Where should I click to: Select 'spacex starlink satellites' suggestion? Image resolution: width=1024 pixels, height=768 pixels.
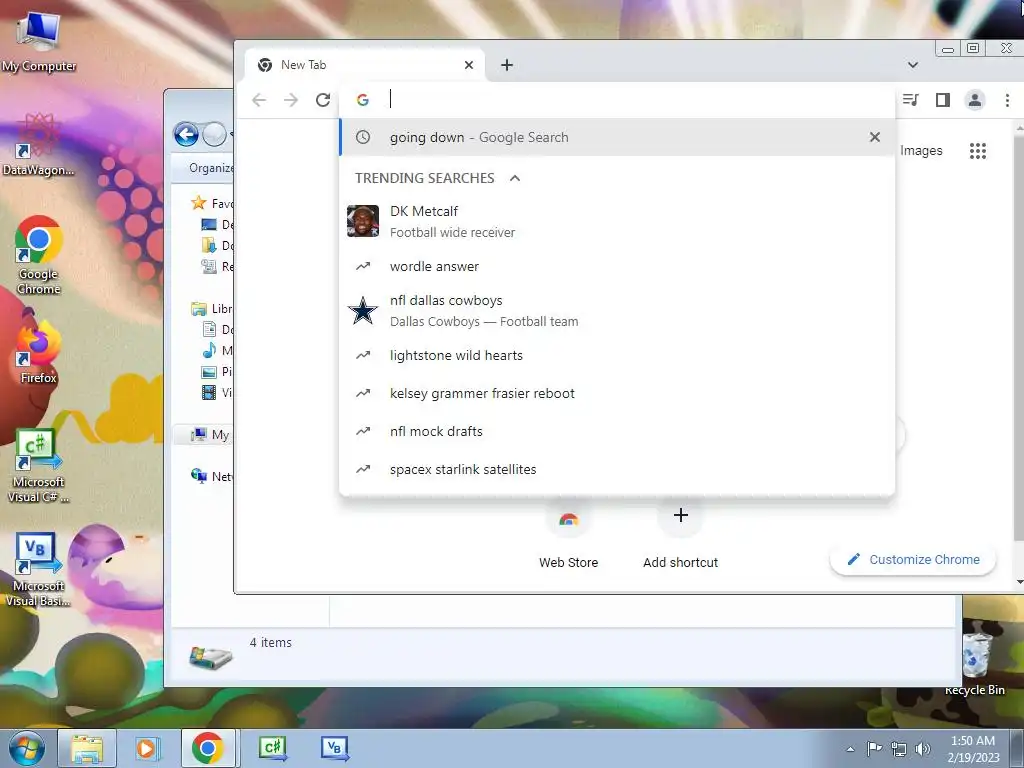616,469
